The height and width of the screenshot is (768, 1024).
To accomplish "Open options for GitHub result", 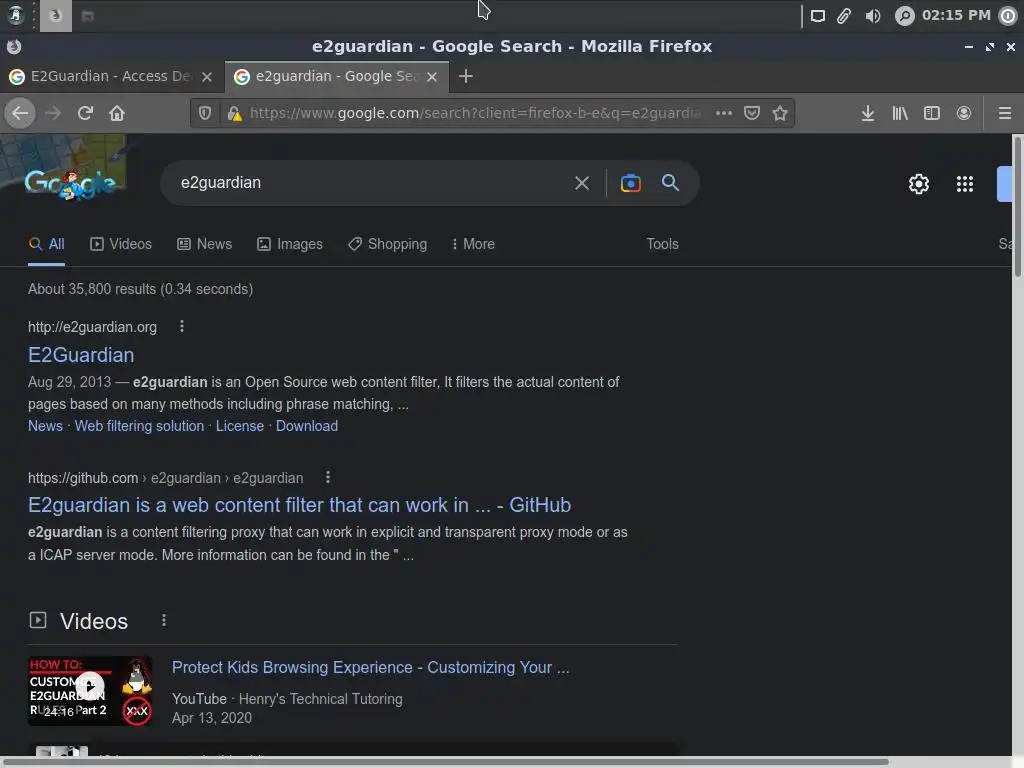I will tap(328, 477).
